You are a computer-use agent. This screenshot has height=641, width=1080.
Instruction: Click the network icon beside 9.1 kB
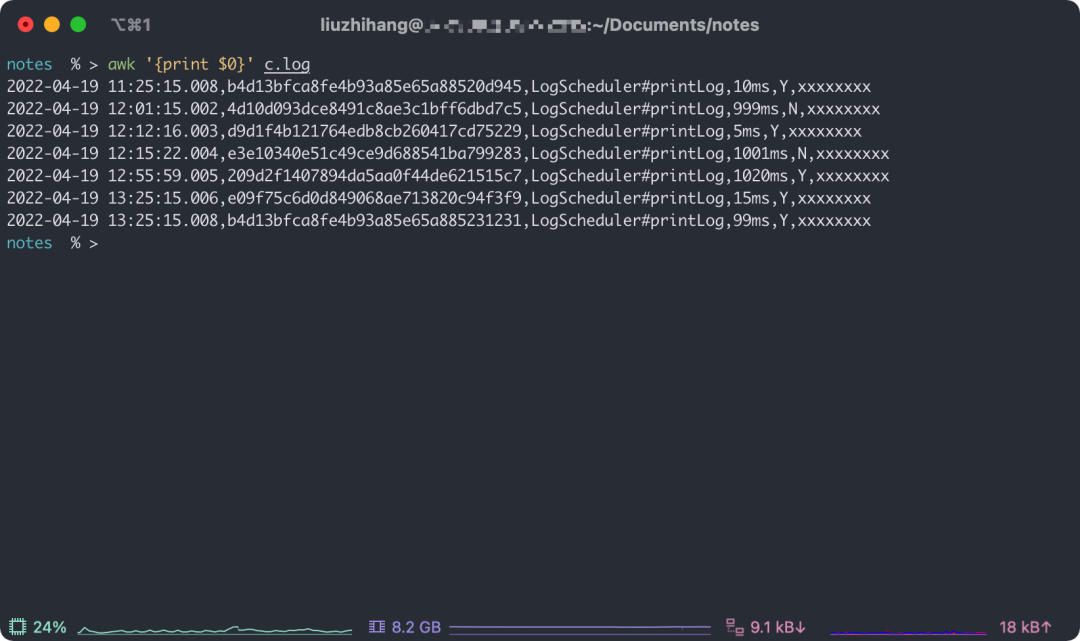point(735,627)
